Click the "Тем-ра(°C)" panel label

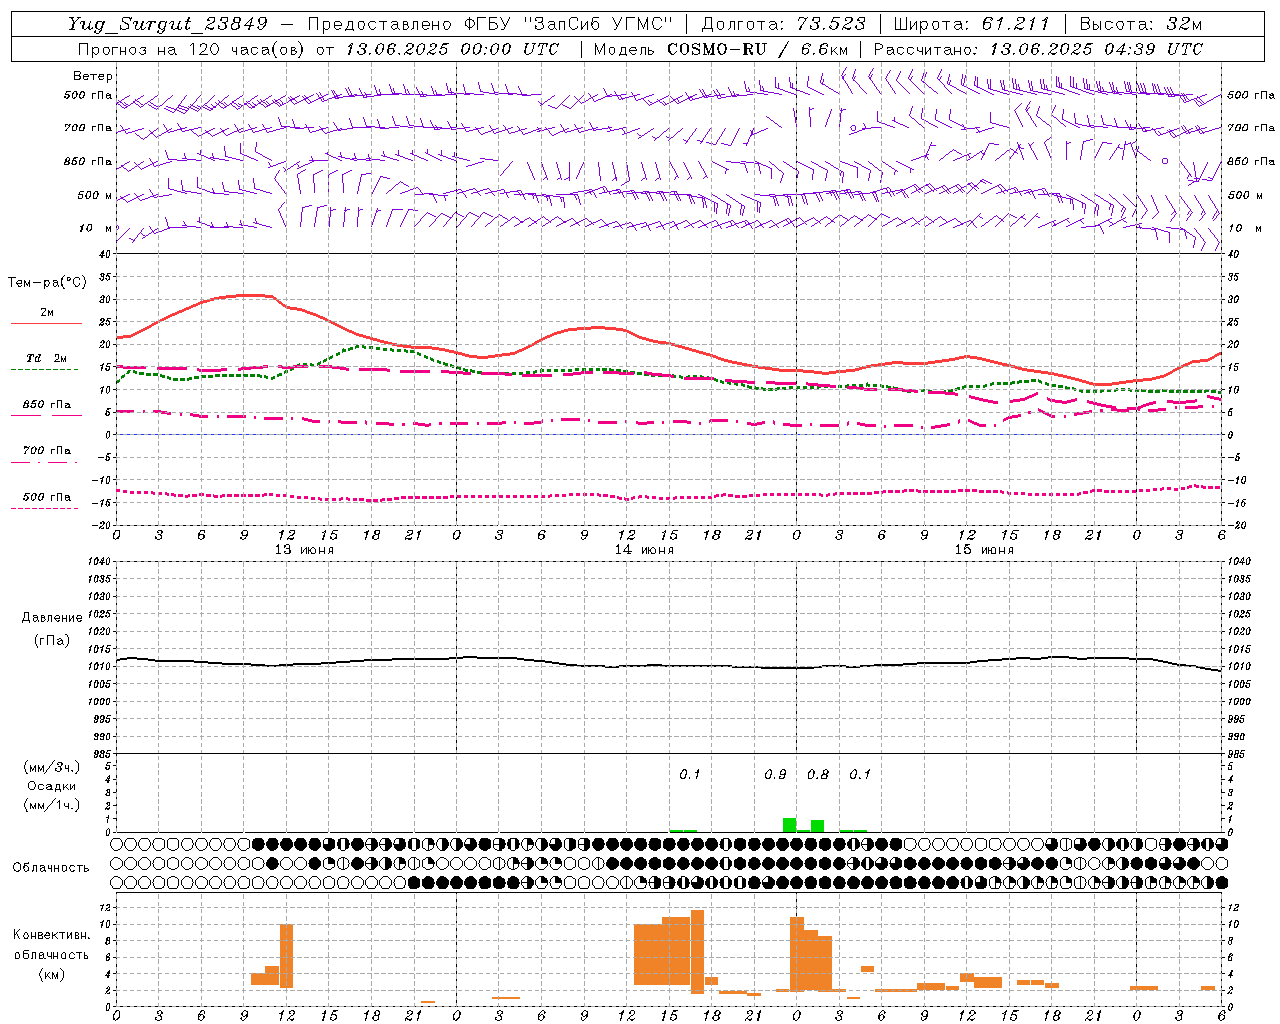coord(47,283)
